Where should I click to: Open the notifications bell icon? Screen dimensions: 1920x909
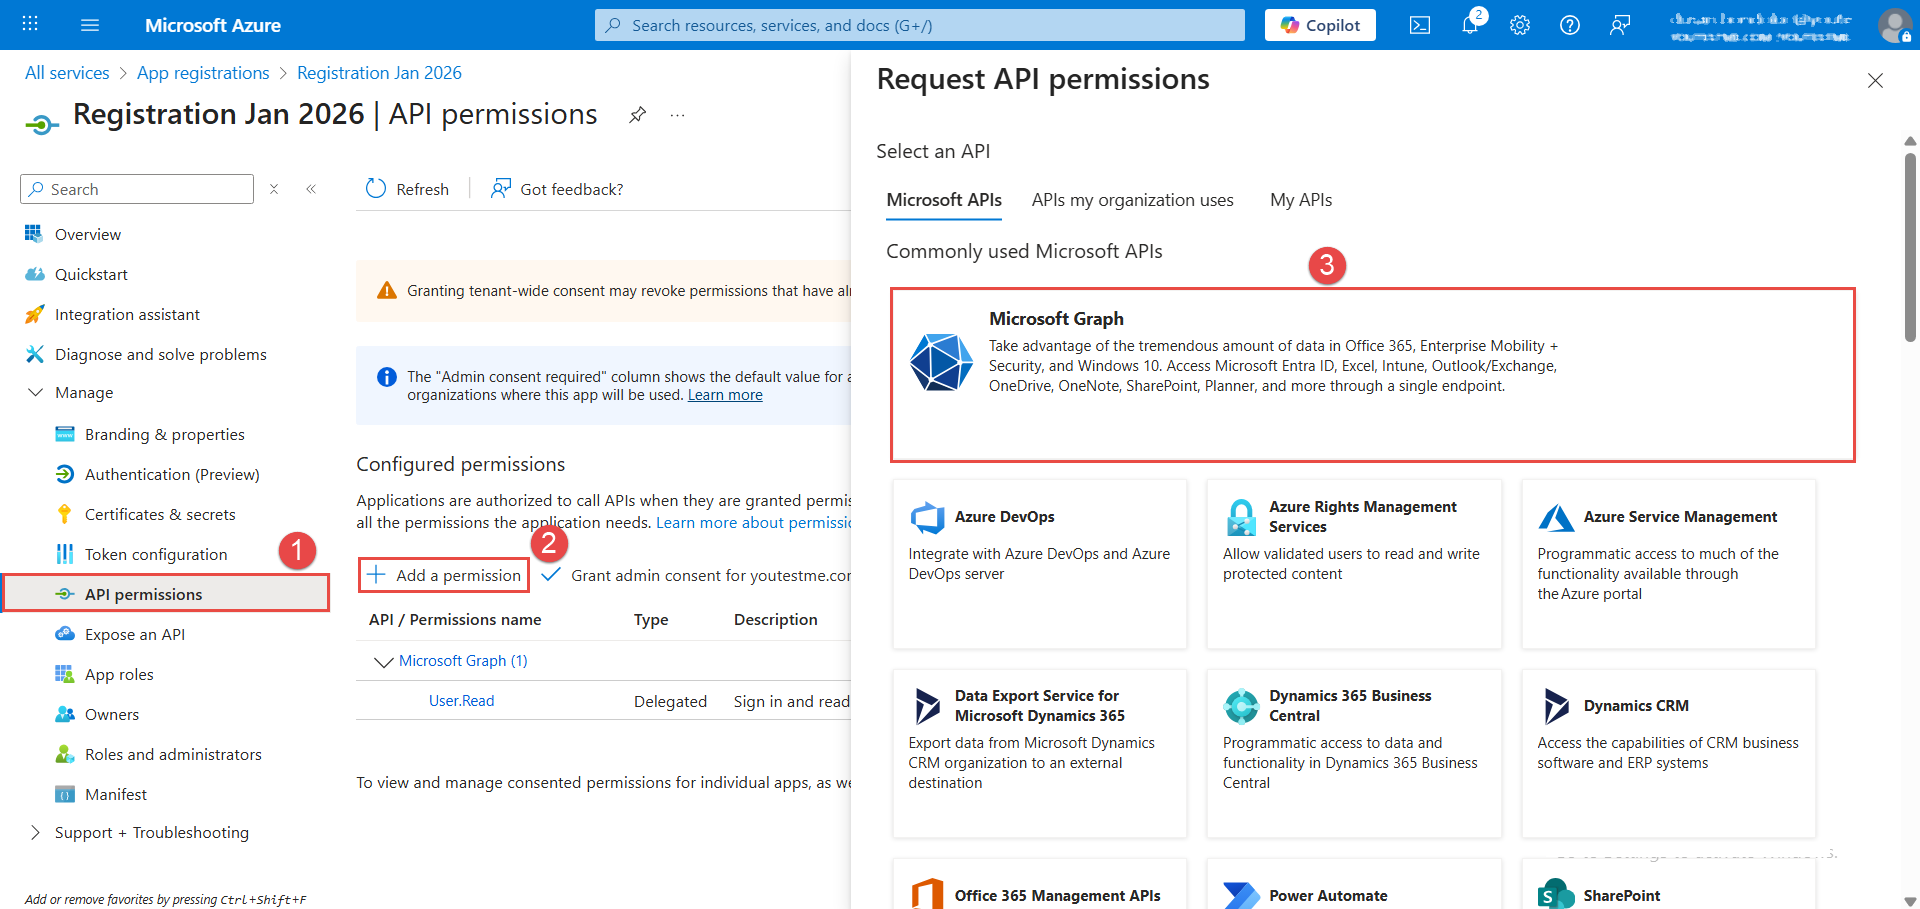tap(1470, 25)
